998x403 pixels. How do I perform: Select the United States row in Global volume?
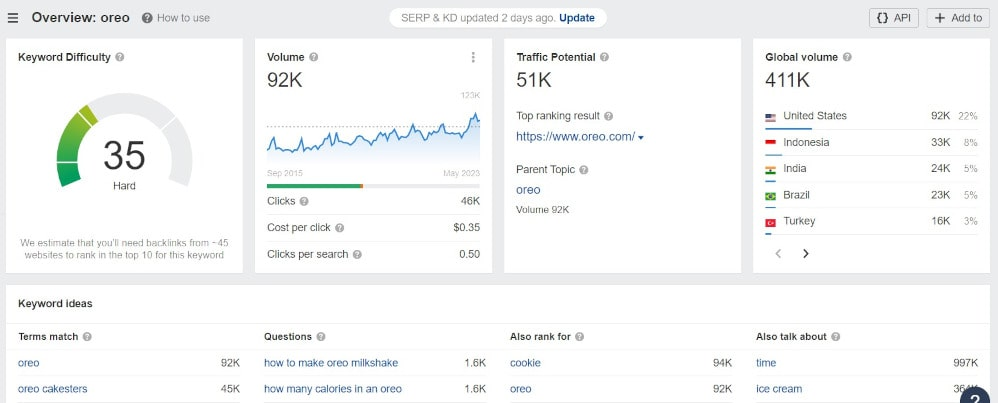pyautogui.click(x=871, y=116)
